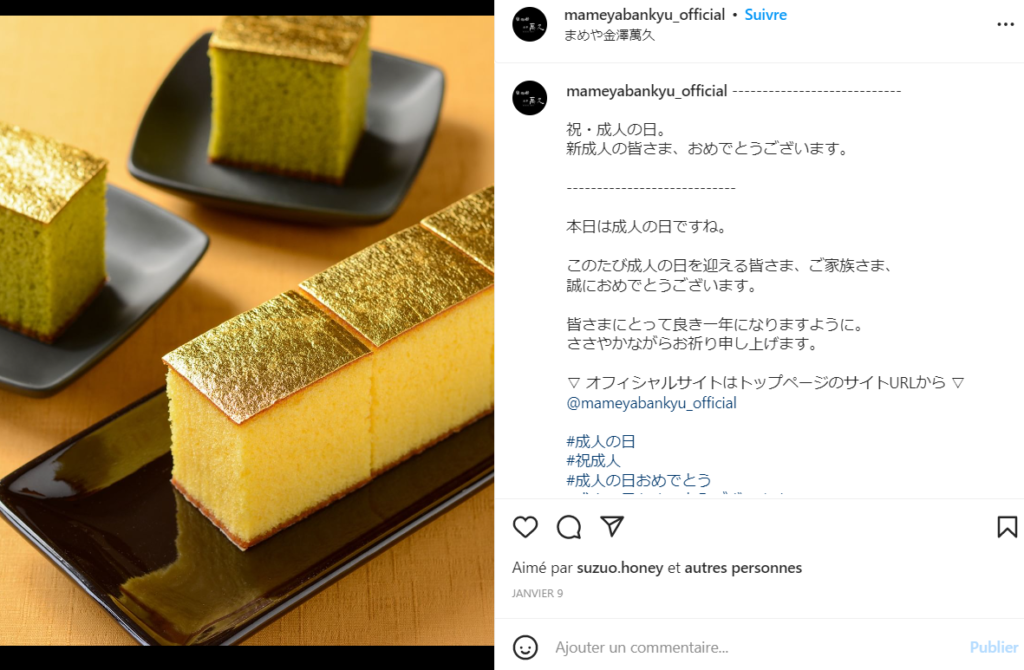Open the @mameyabankyu_official mention link

tap(651, 403)
